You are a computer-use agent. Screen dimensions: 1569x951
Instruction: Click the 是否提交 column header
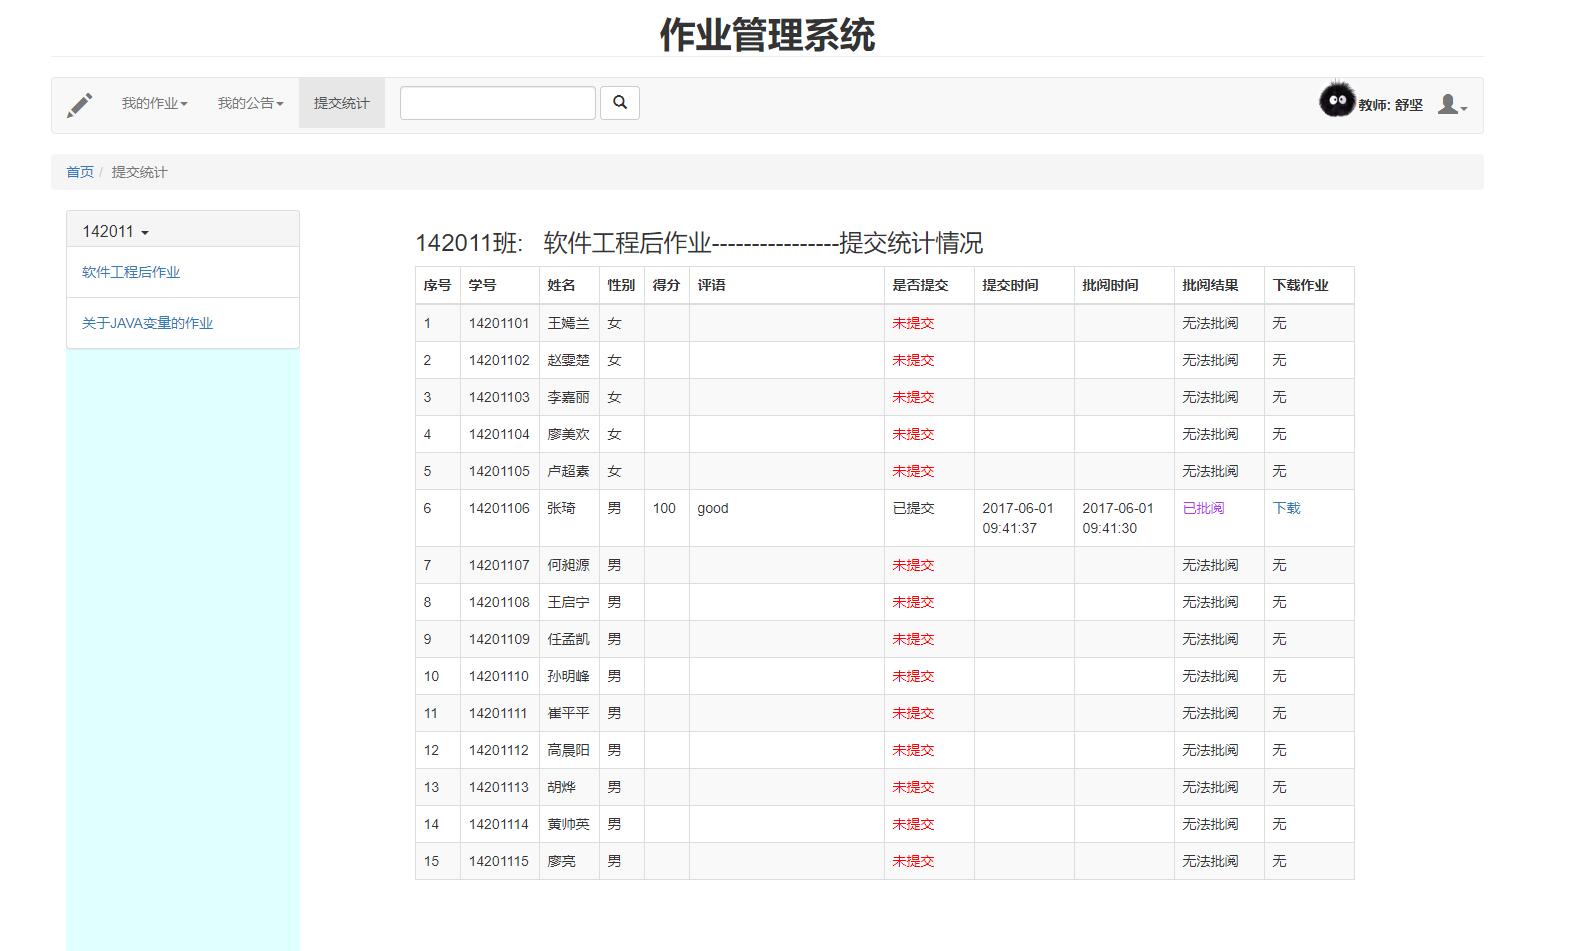[920, 285]
